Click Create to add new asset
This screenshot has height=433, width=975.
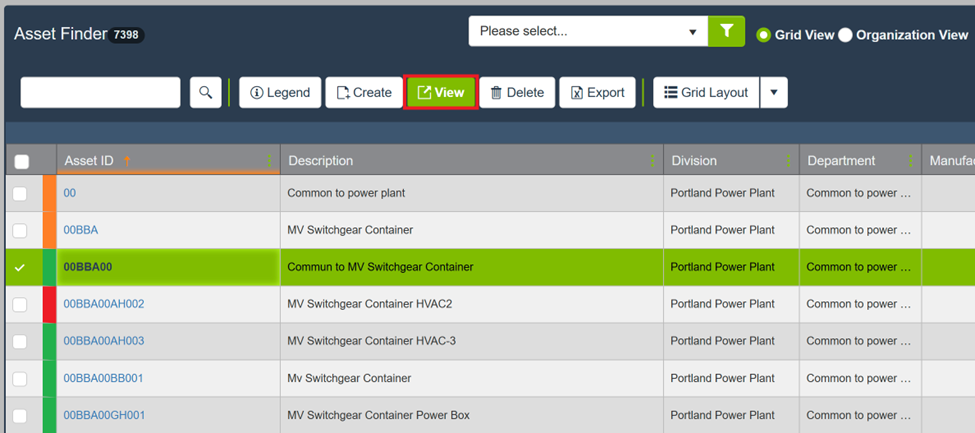click(x=364, y=92)
